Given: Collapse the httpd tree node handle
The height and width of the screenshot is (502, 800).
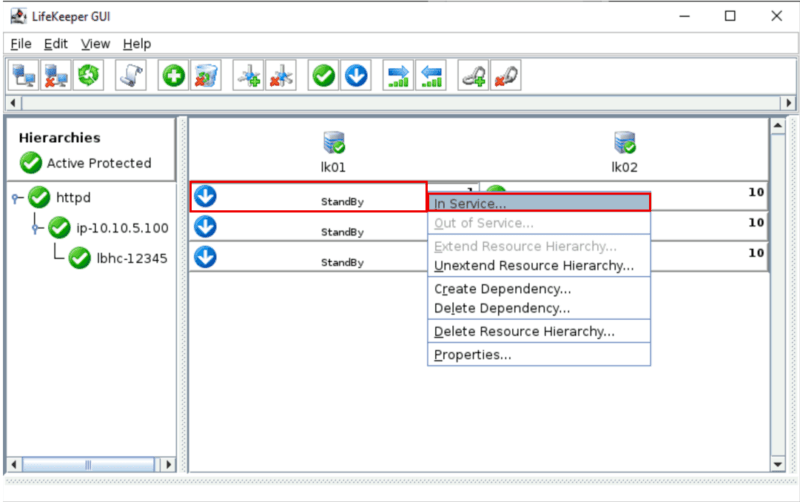Looking at the screenshot, I should 17,198.
